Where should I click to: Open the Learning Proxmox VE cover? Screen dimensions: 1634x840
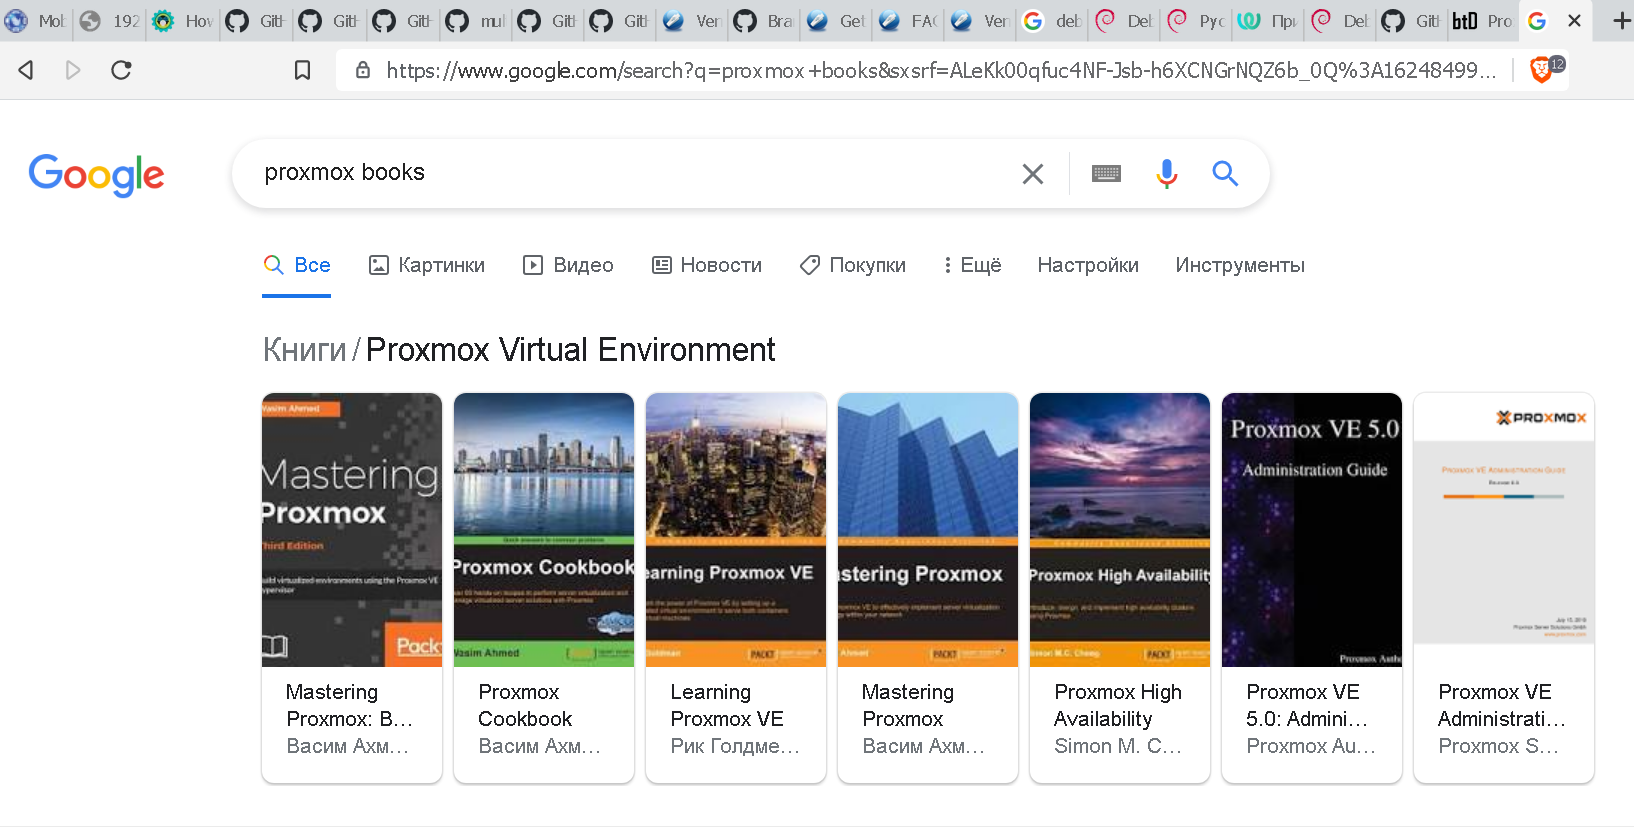(736, 530)
